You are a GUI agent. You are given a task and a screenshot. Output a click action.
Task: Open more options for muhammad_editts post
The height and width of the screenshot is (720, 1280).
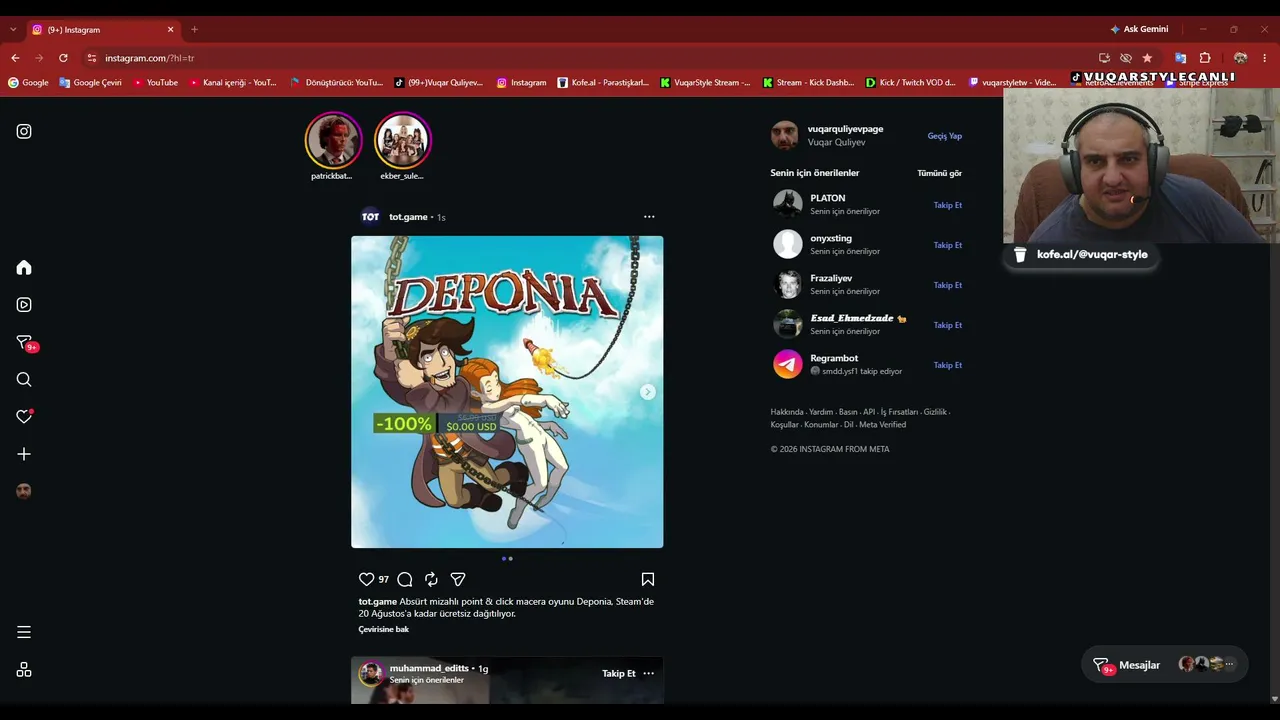click(x=648, y=673)
